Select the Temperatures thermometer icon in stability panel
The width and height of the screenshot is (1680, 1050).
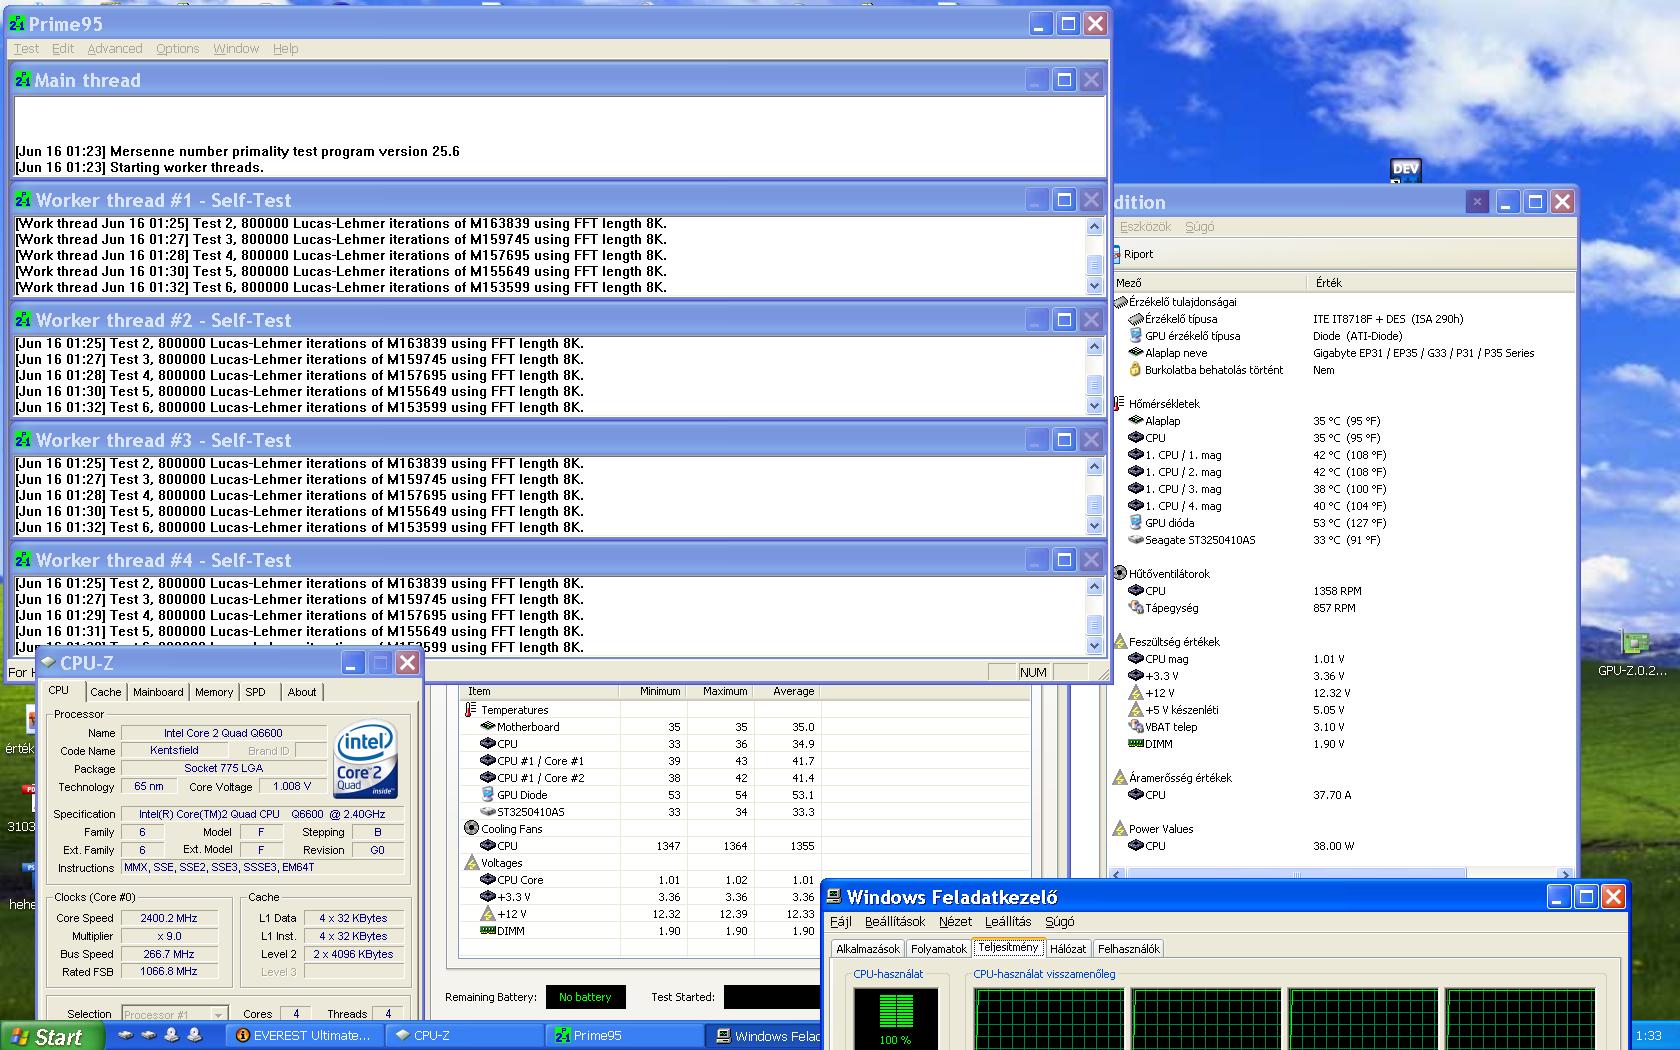click(x=470, y=710)
